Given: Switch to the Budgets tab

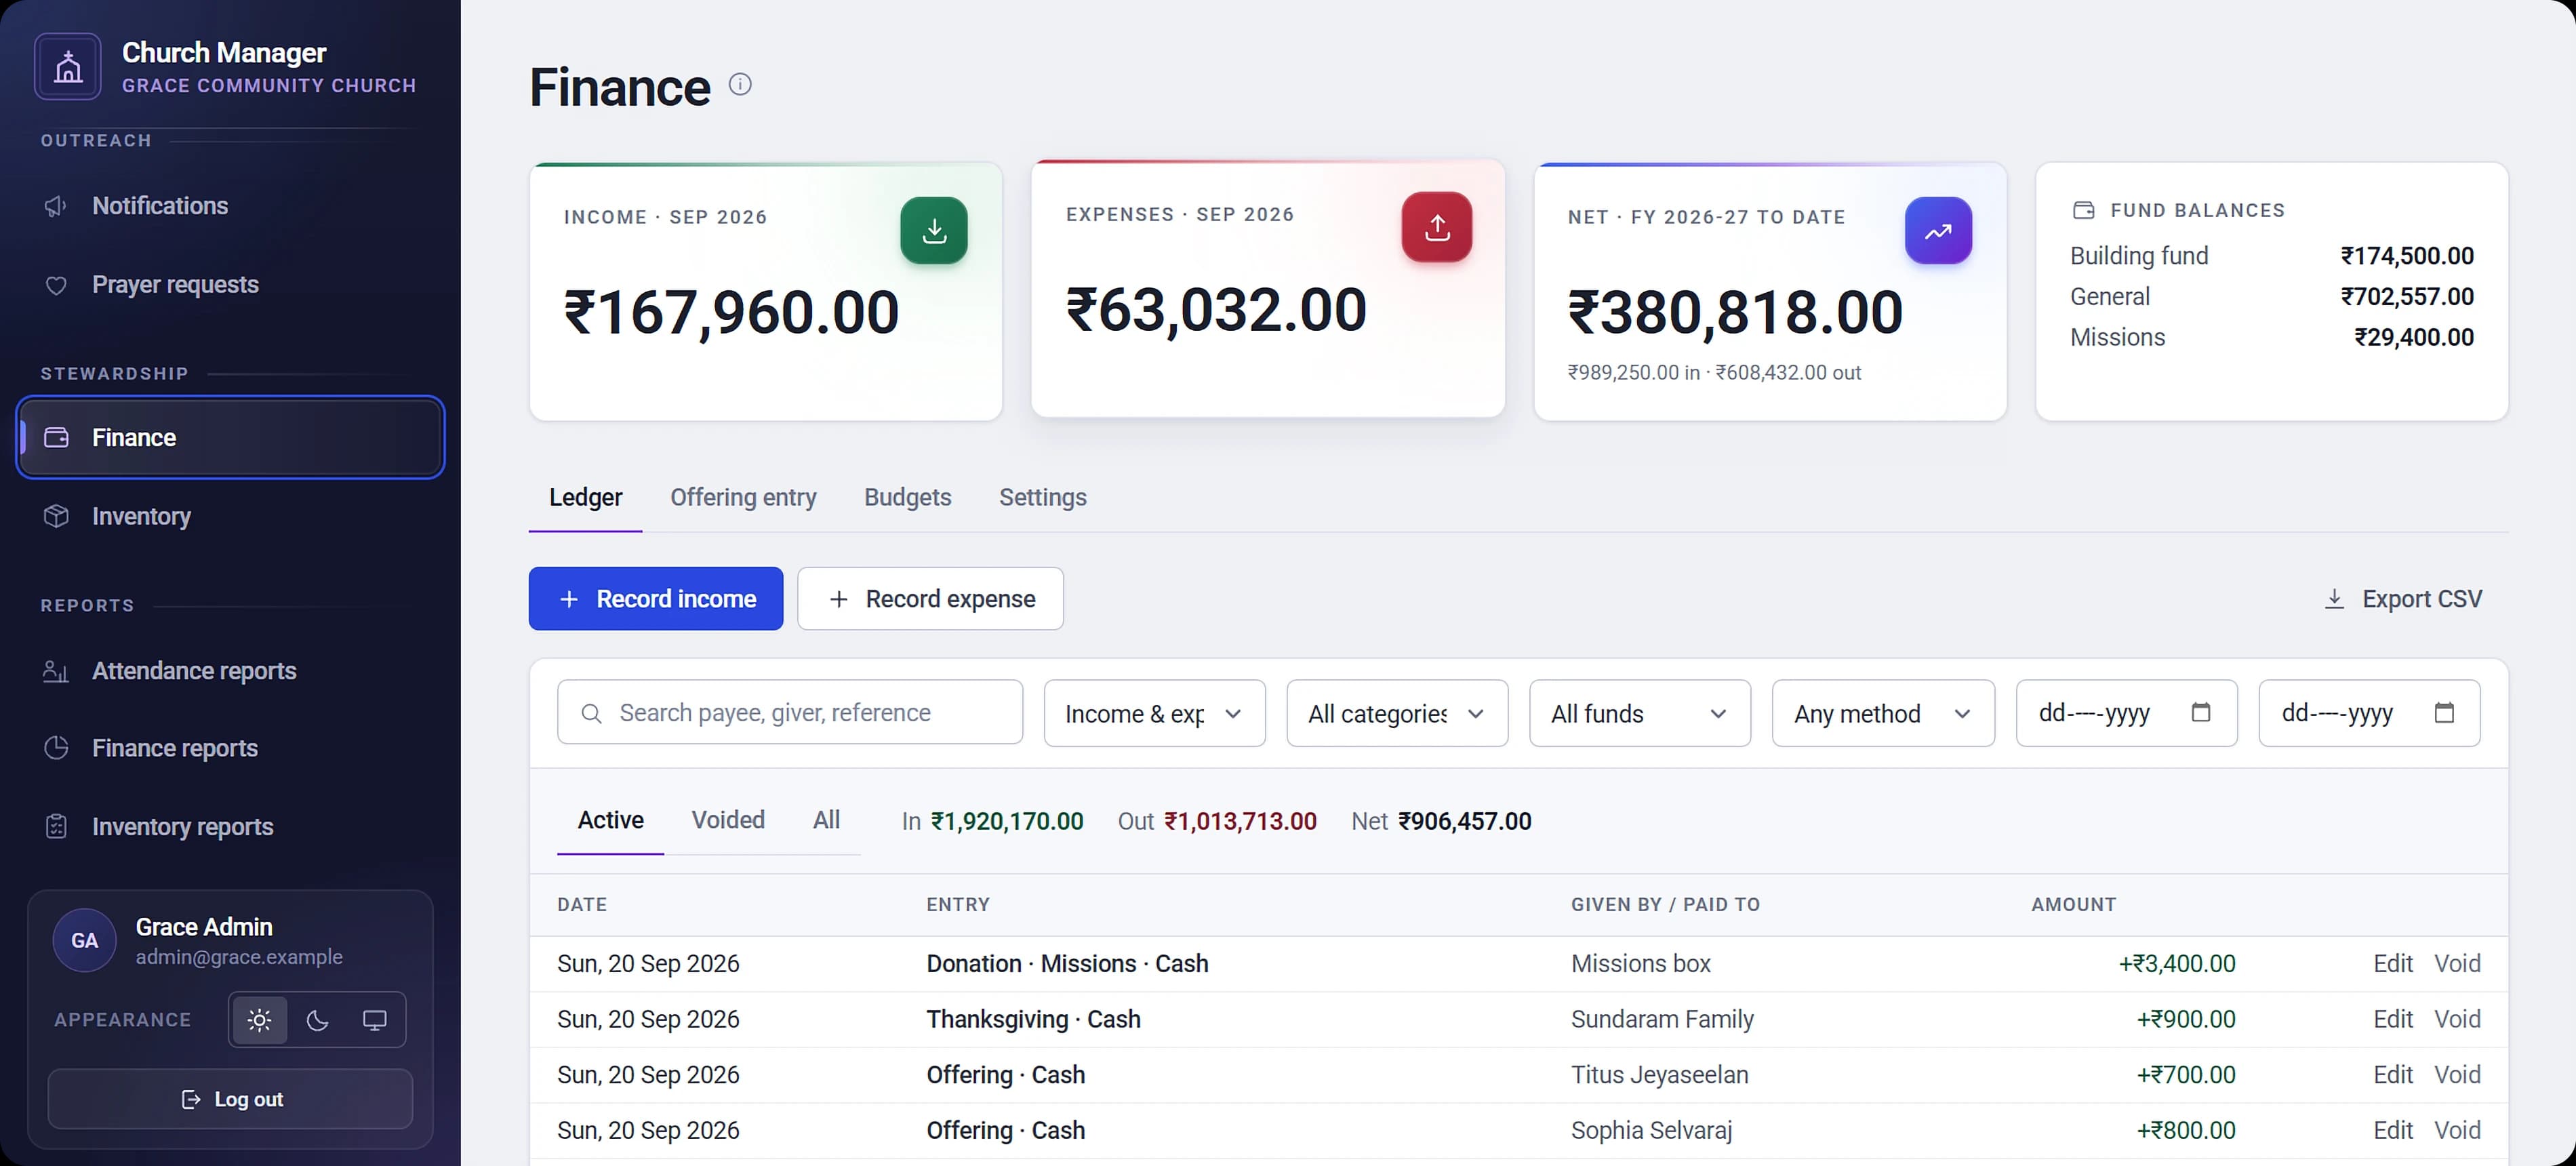Looking at the screenshot, I should [907, 497].
